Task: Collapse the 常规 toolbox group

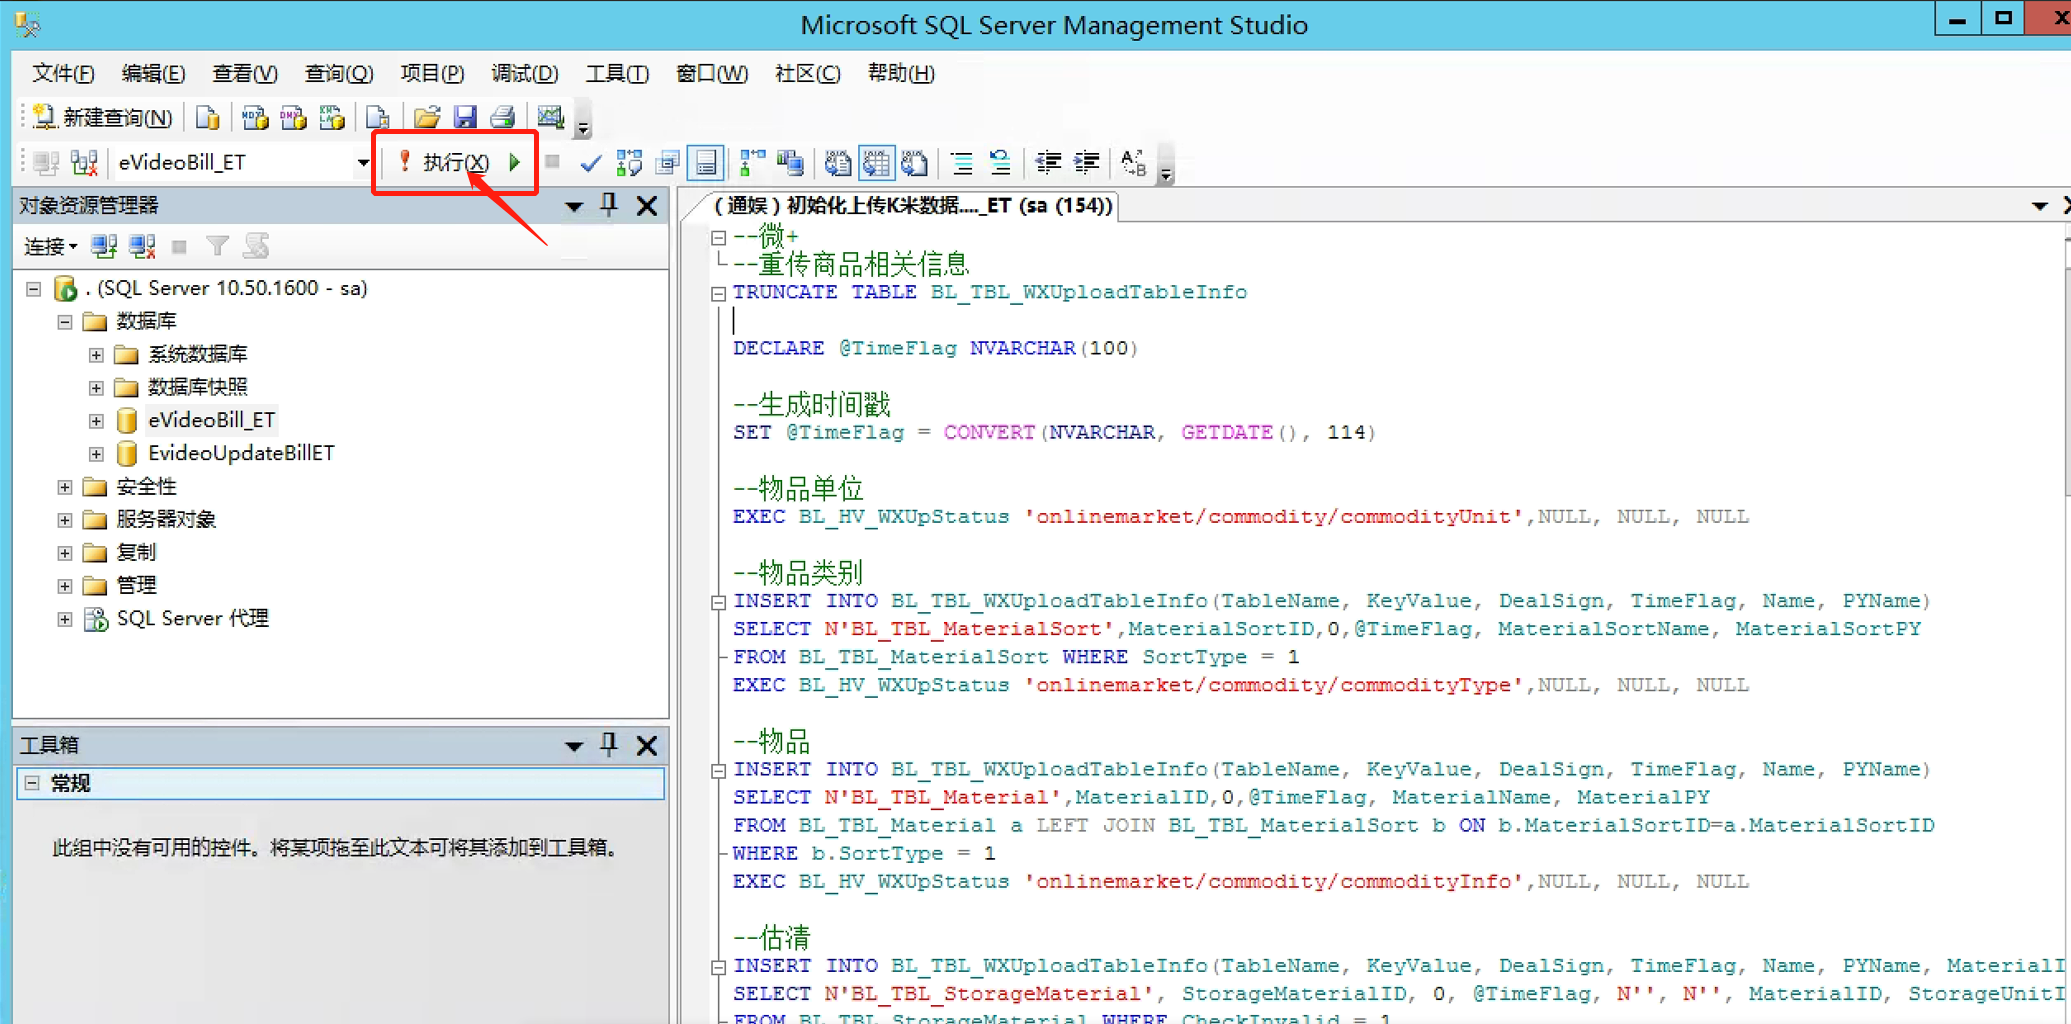Action: click(x=33, y=783)
